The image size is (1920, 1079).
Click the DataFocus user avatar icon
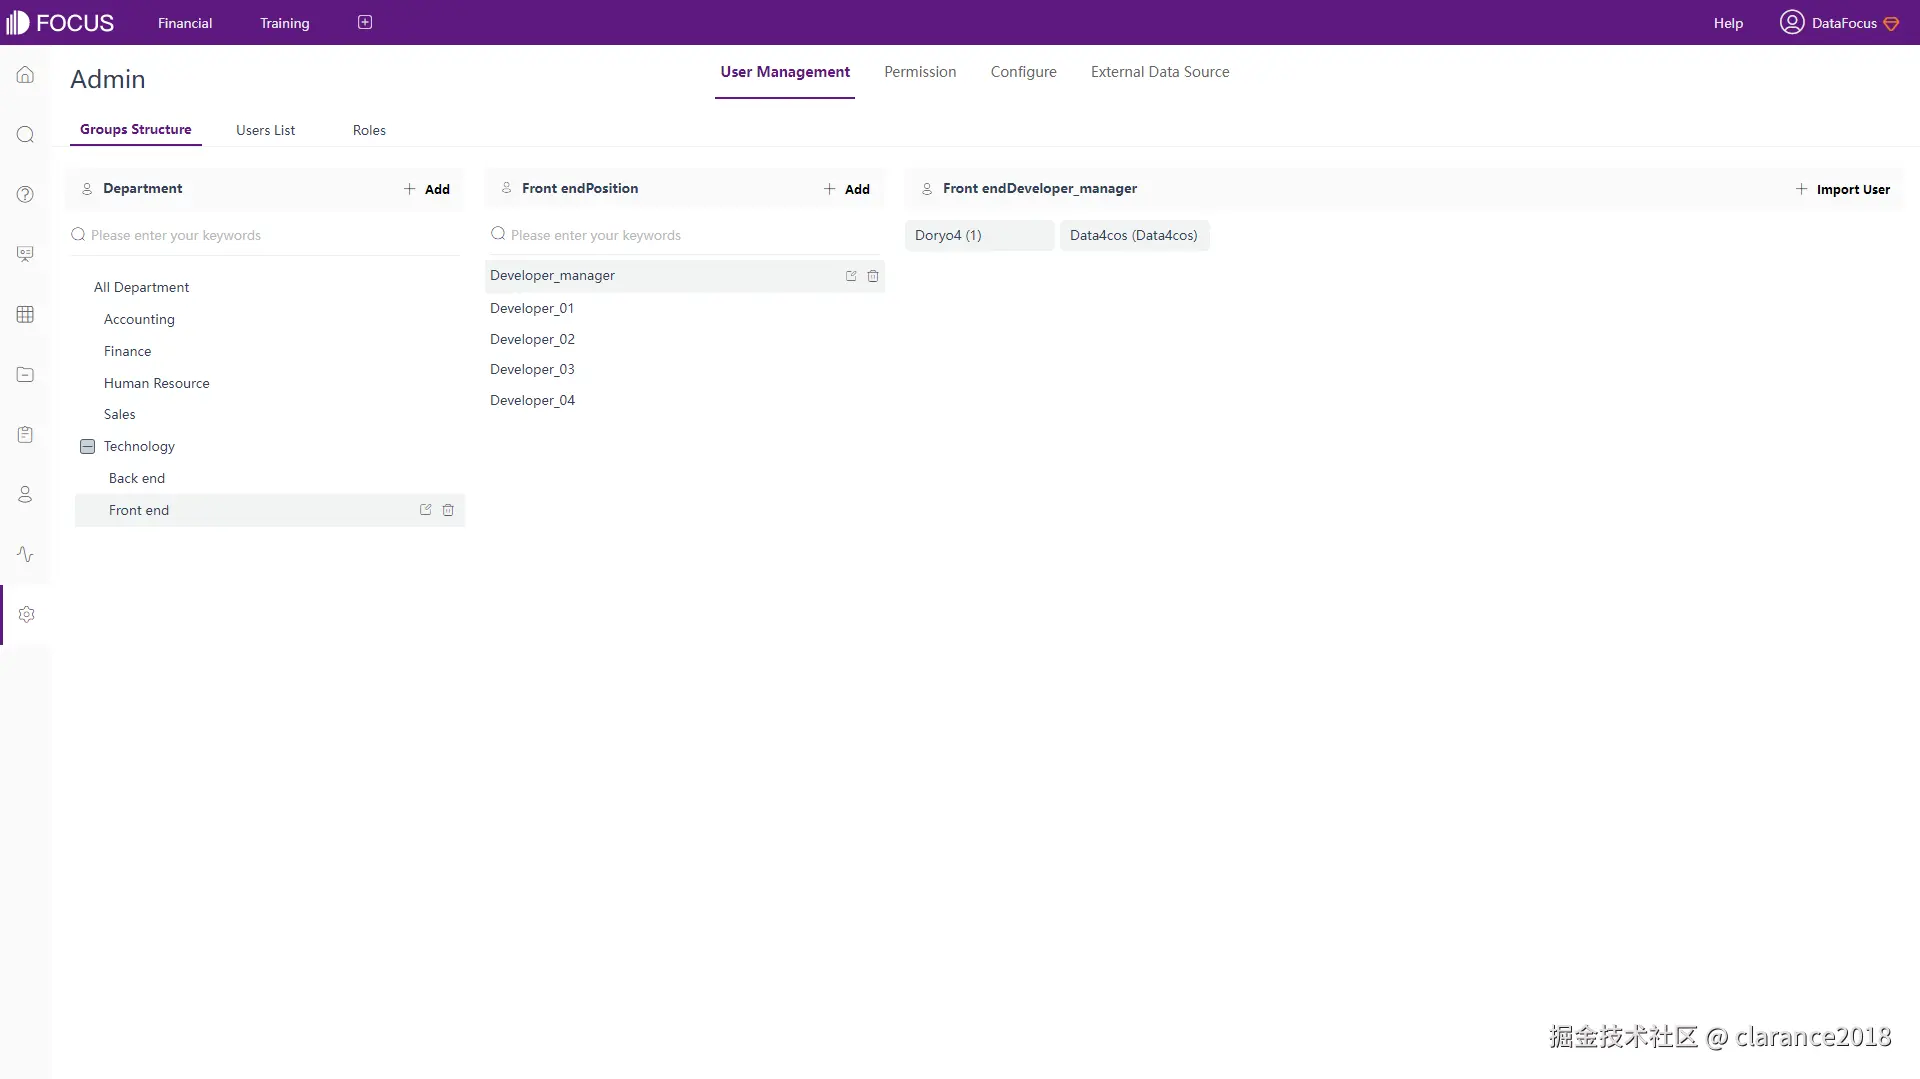1792,22
